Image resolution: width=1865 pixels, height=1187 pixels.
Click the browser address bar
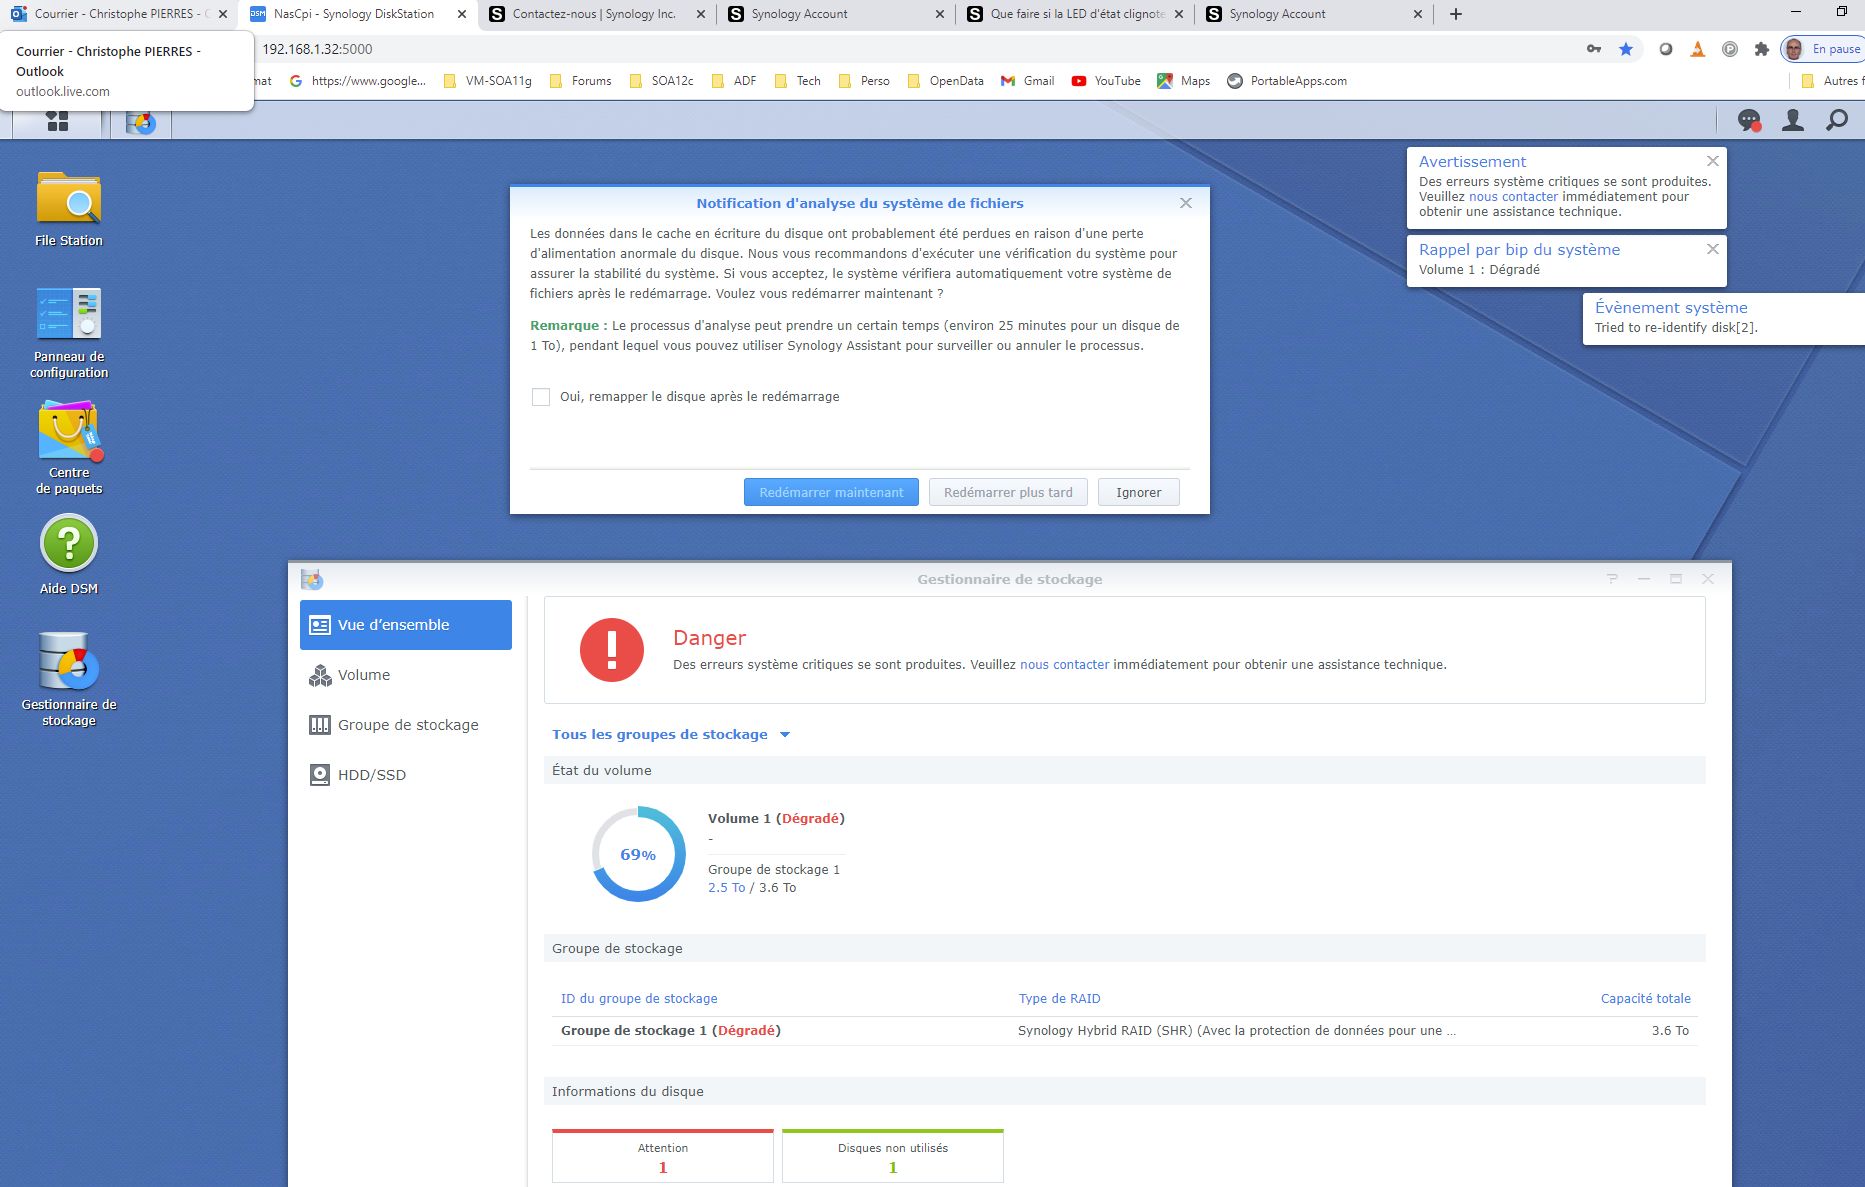point(900,49)
